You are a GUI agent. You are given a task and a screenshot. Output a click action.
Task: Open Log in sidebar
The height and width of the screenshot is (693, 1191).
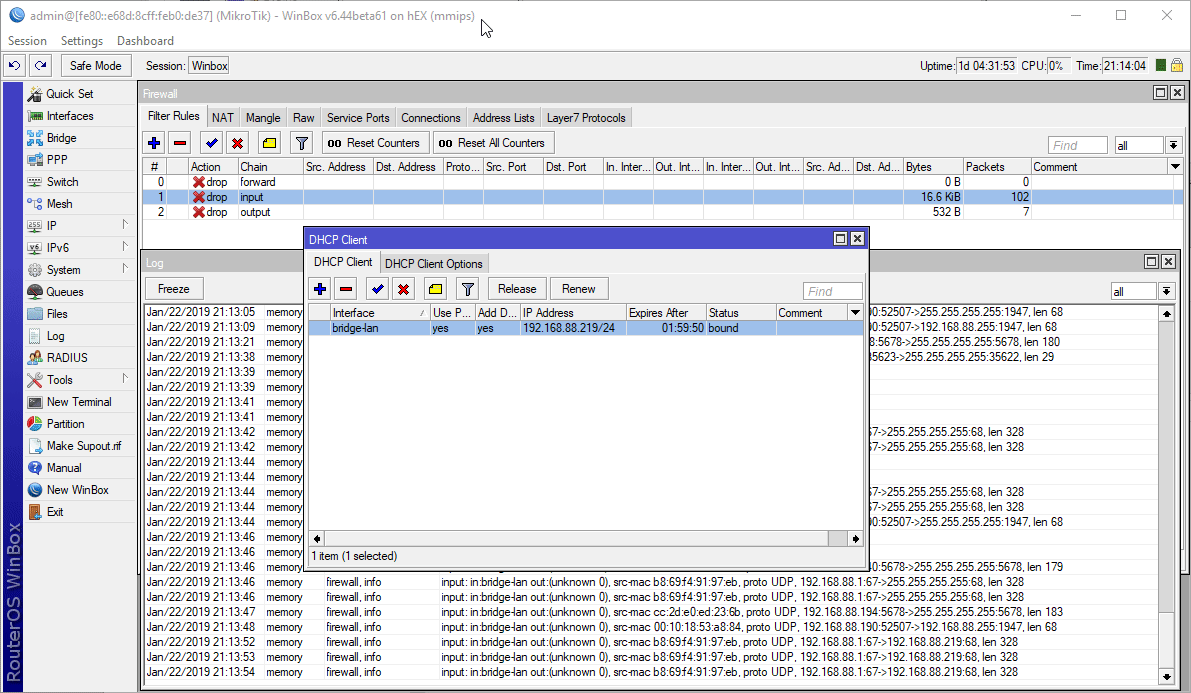55,337
